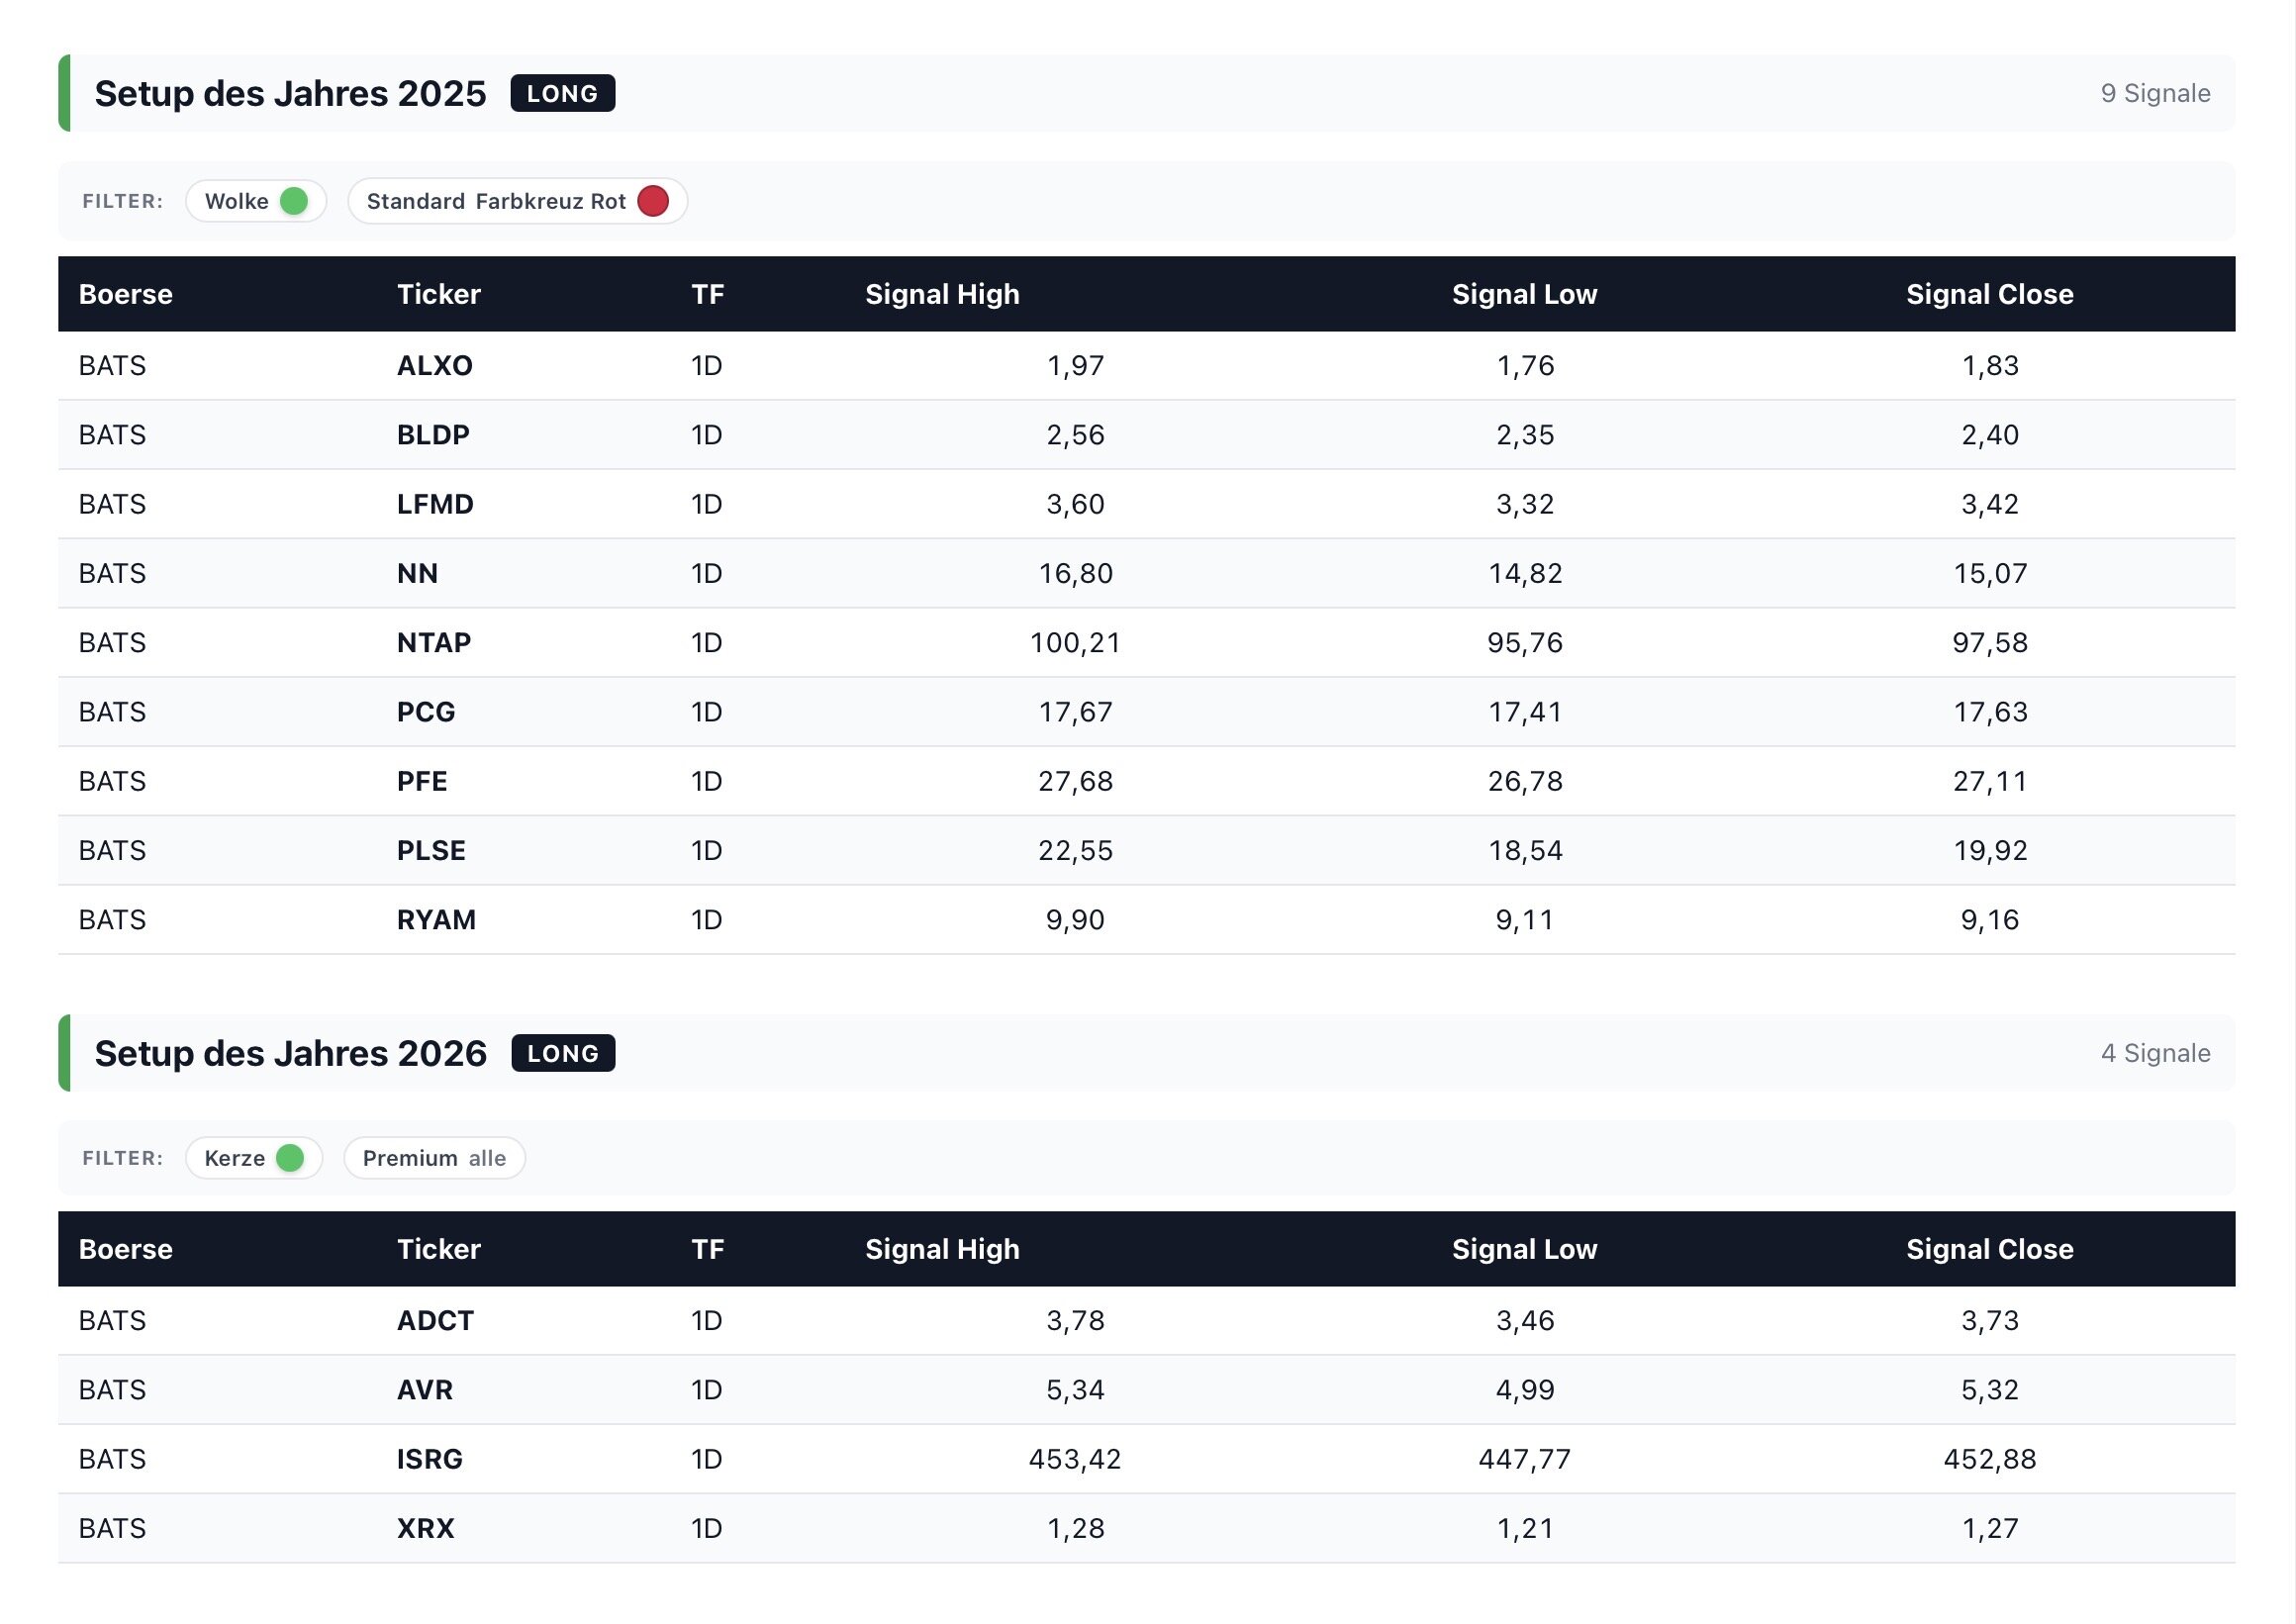
Task: Click the 'Setup des Jahres 2025' heading
Action: 291,94
